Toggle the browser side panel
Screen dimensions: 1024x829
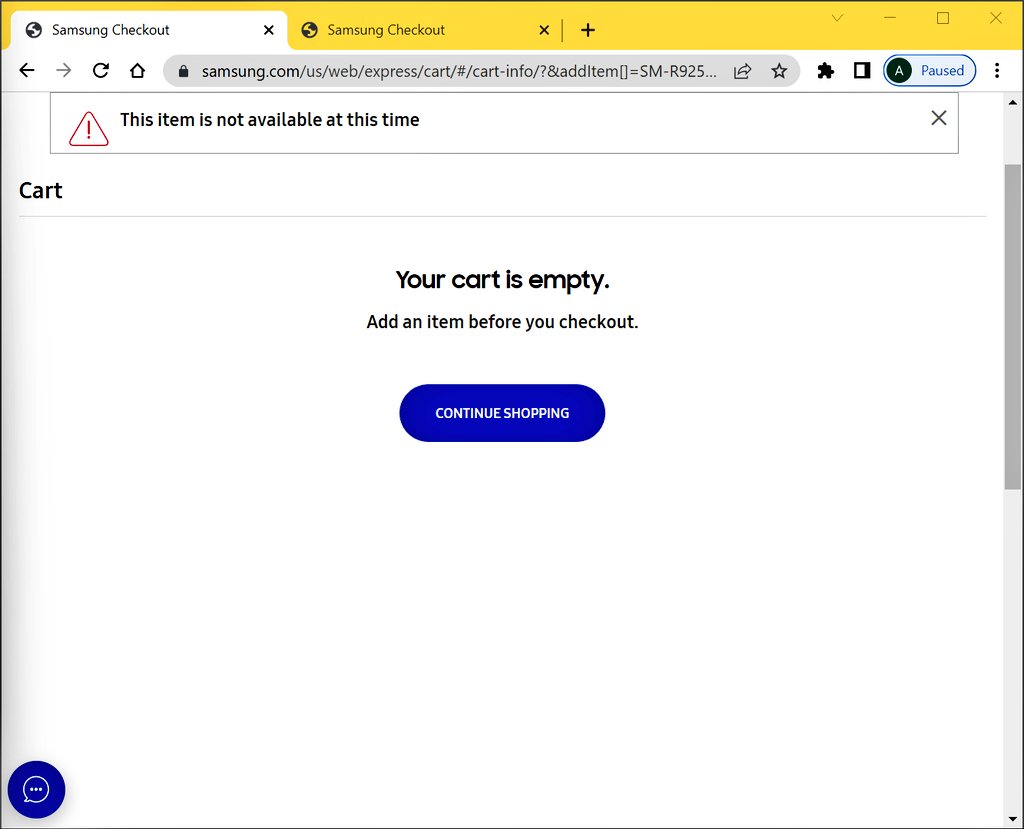862,71
